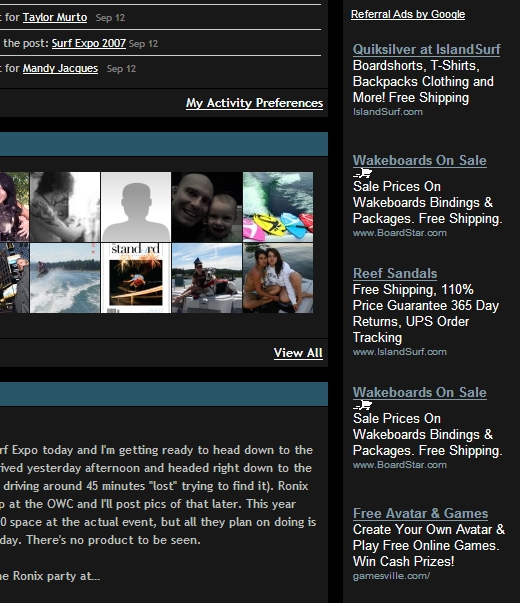Open the two women on boat thumbnail

pos(278,278)
